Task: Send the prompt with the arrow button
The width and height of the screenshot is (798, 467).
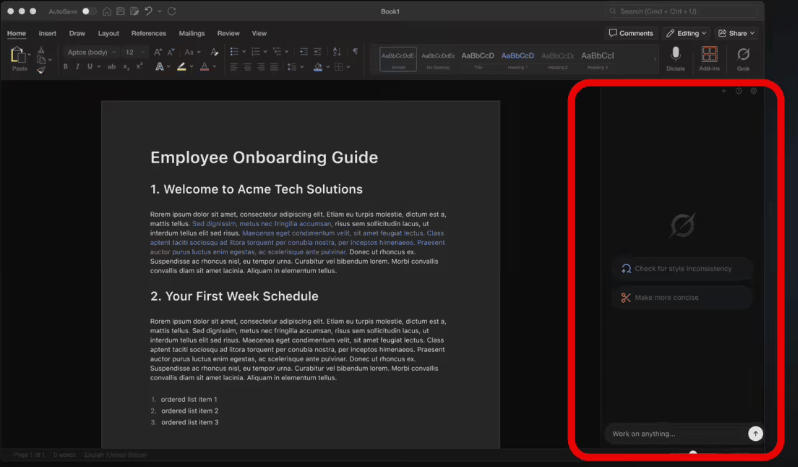Action: 755,433
